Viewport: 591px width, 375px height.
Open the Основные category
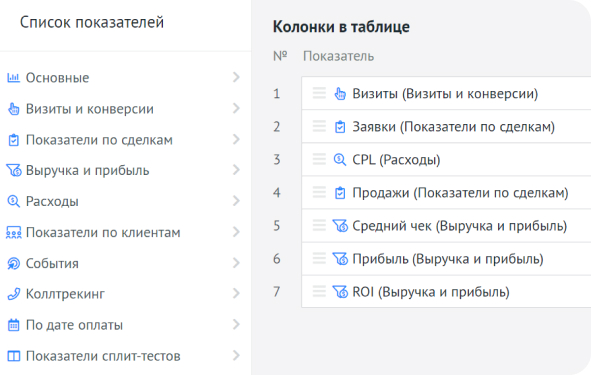click(x=57, y=78)
